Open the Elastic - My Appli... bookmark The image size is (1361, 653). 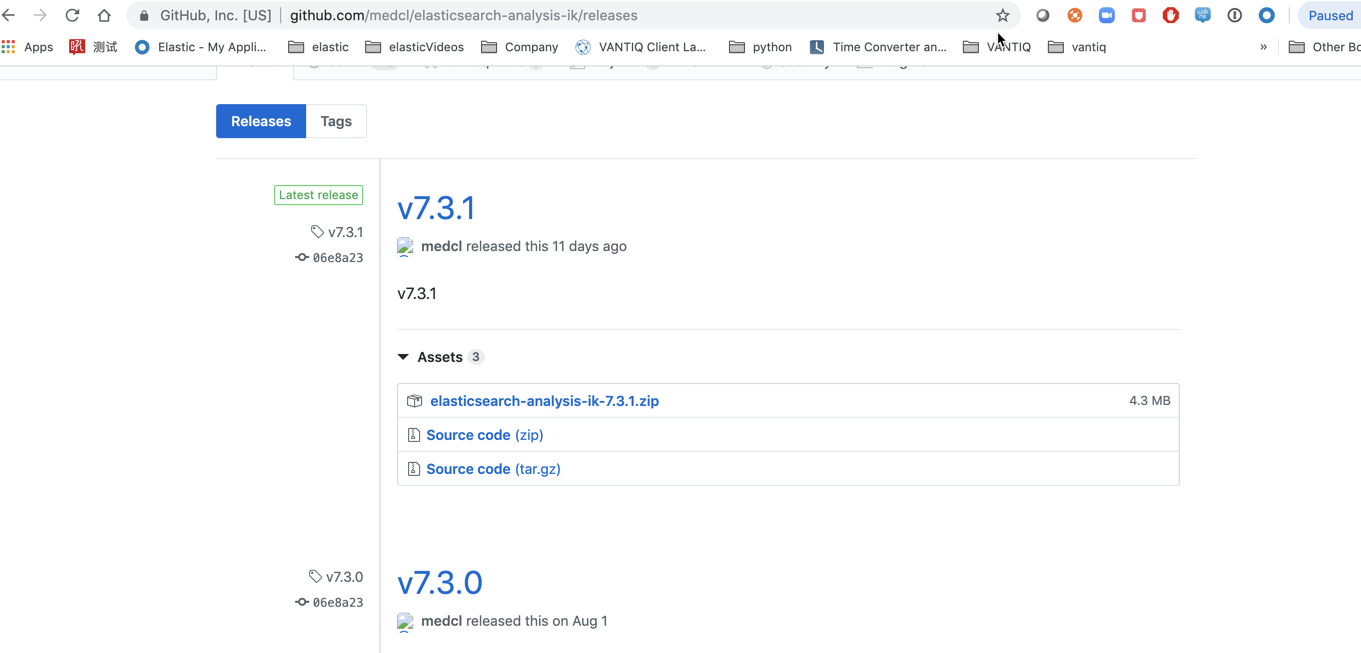tap(200, 47)
